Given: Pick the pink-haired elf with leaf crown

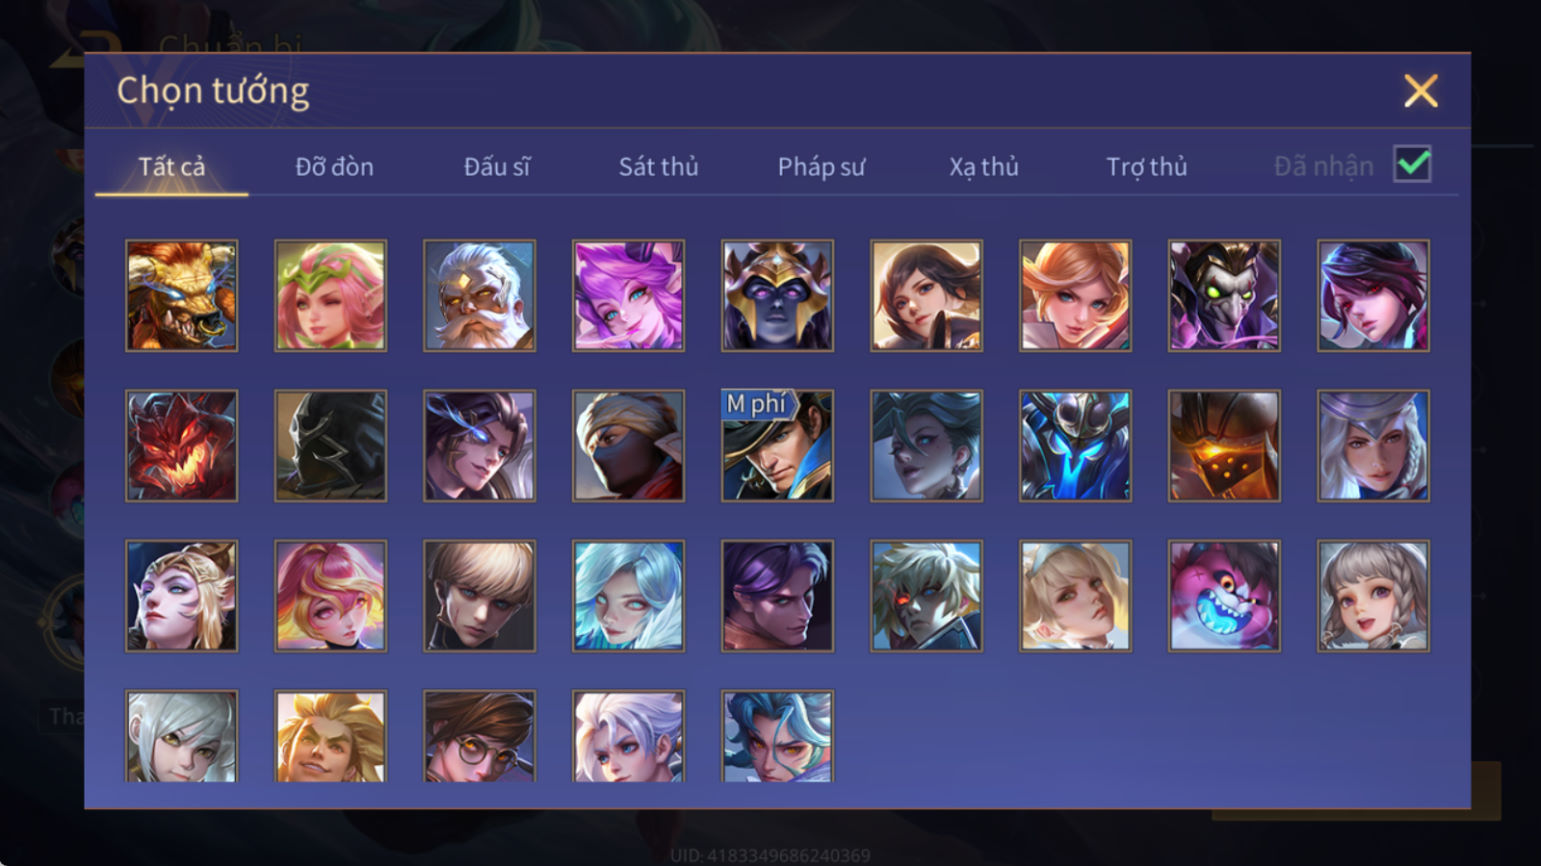Looking at the screenshot, I should coord(330,295).
